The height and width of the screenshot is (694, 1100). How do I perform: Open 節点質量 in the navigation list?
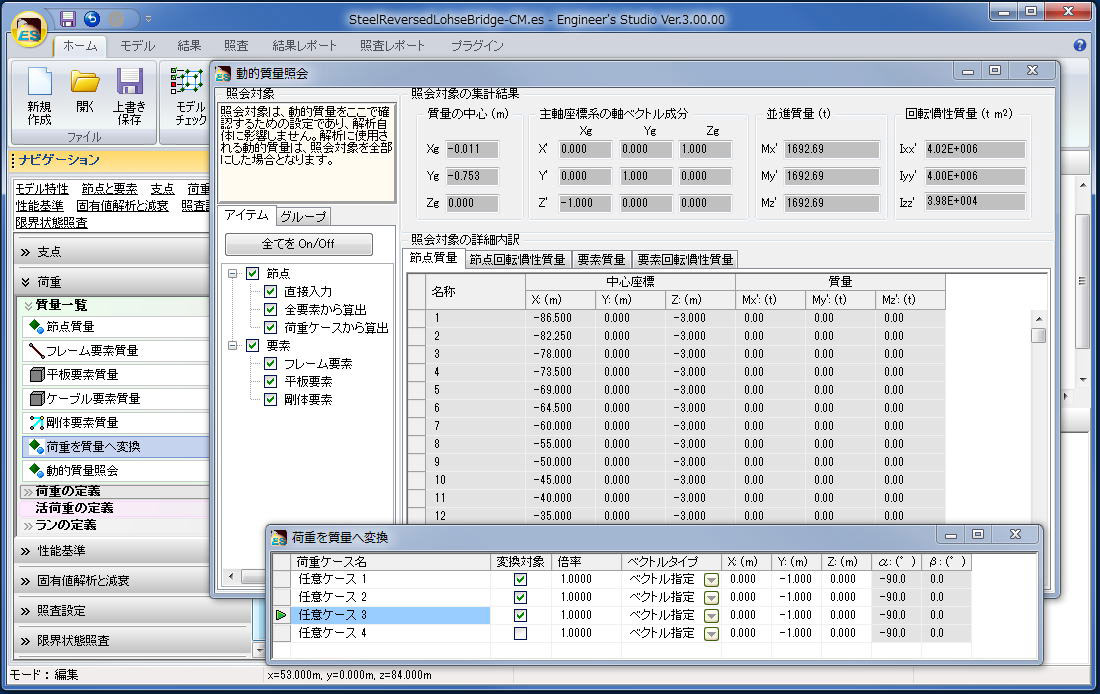click(x=116, y=326)
